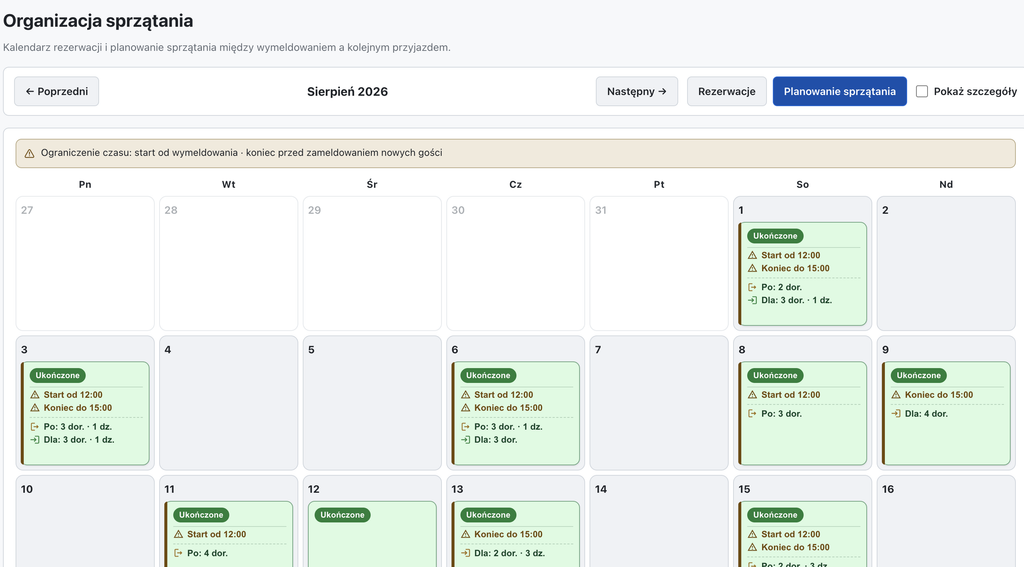Click check-in icon beside 'Dla: 4 dor.' on August 9
Viewport: 1024px width, 567px height.
896,413
